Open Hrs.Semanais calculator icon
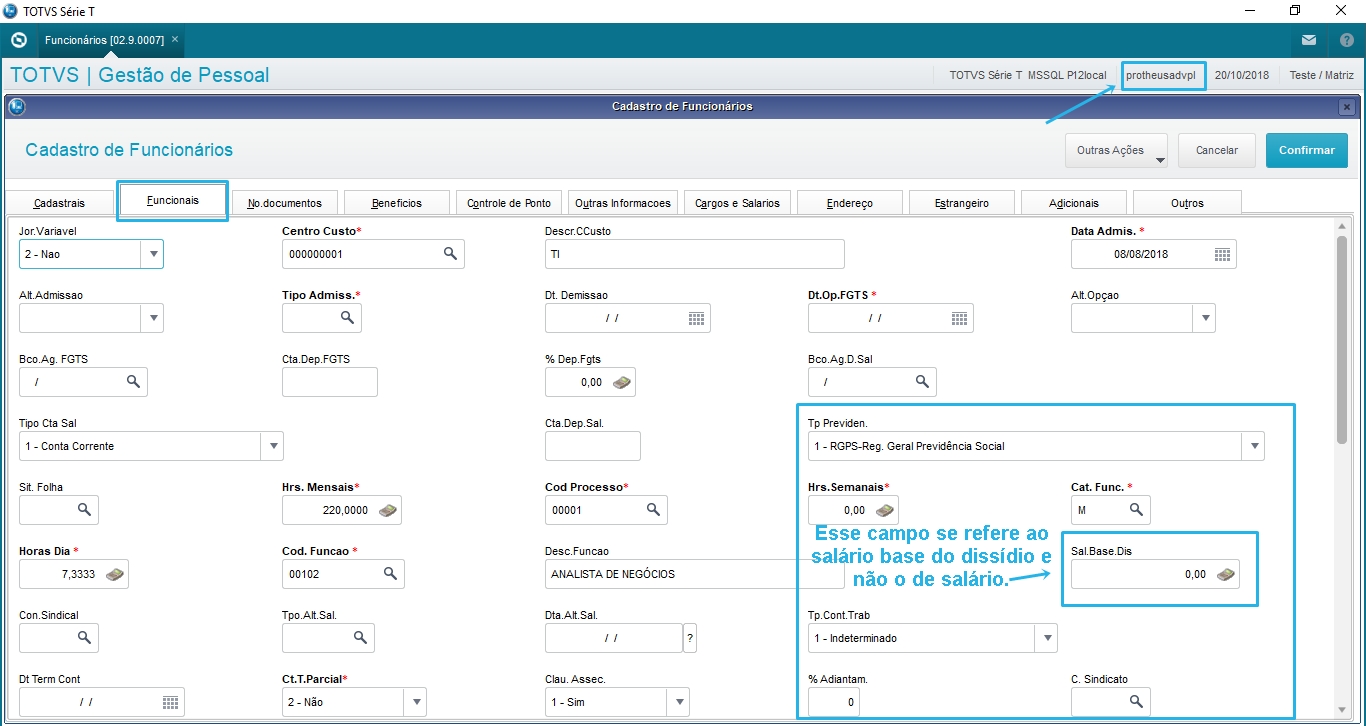Screen dimensions: 1366x726 [x=885, y=510]
